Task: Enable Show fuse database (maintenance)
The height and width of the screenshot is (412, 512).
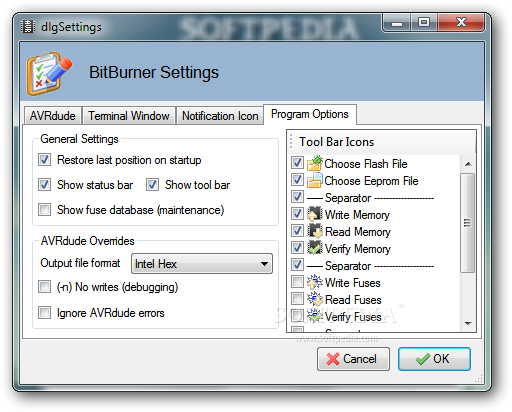Action: point(44,210)
